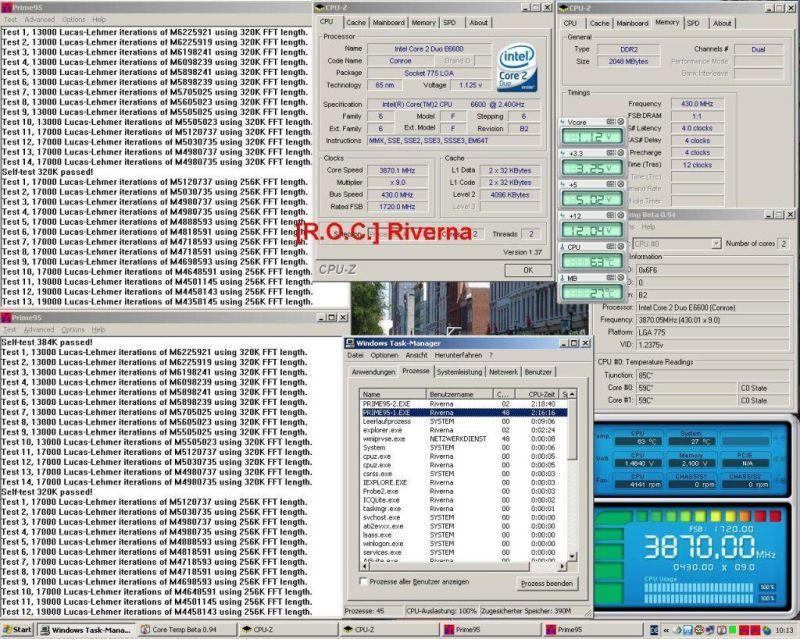Click the Core Speed value '3870.1 MHz'
Image resolution: width=800 pixels, height=639 pixels.
397,170
